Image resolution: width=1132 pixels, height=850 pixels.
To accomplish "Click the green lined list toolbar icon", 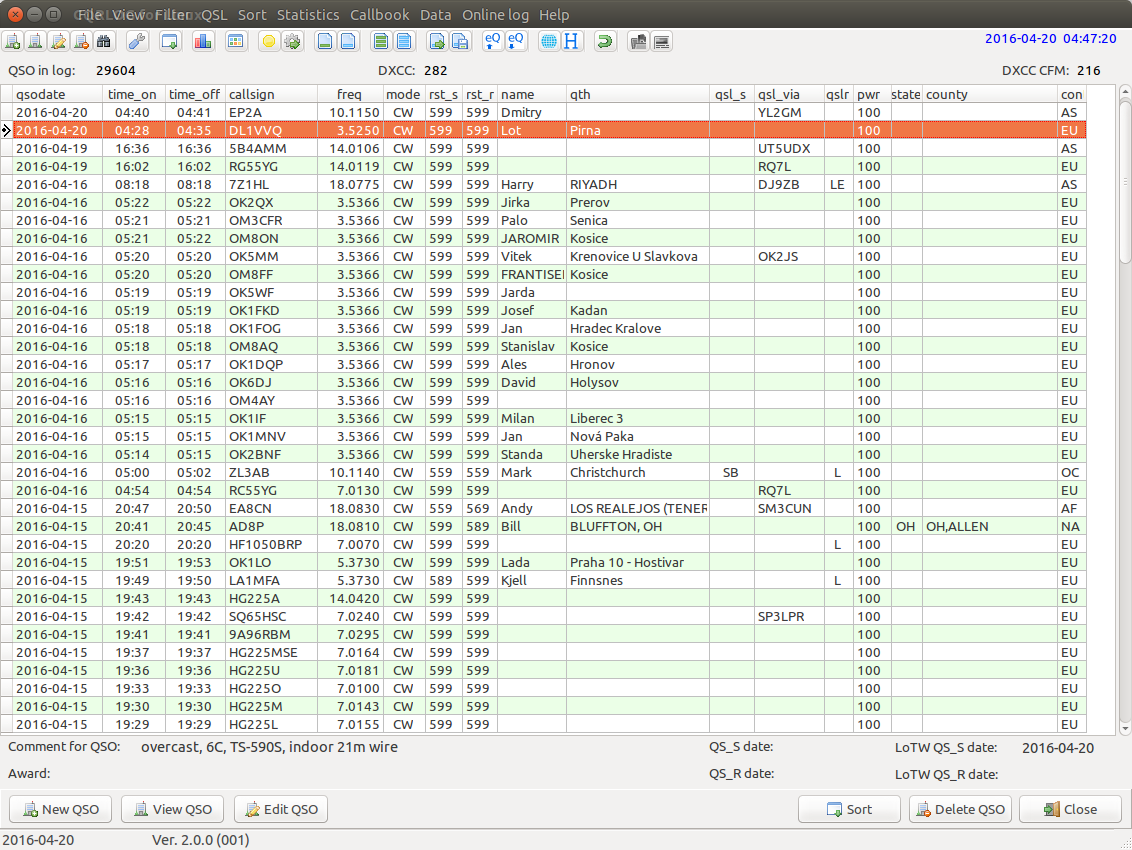I will coord(380,41).
